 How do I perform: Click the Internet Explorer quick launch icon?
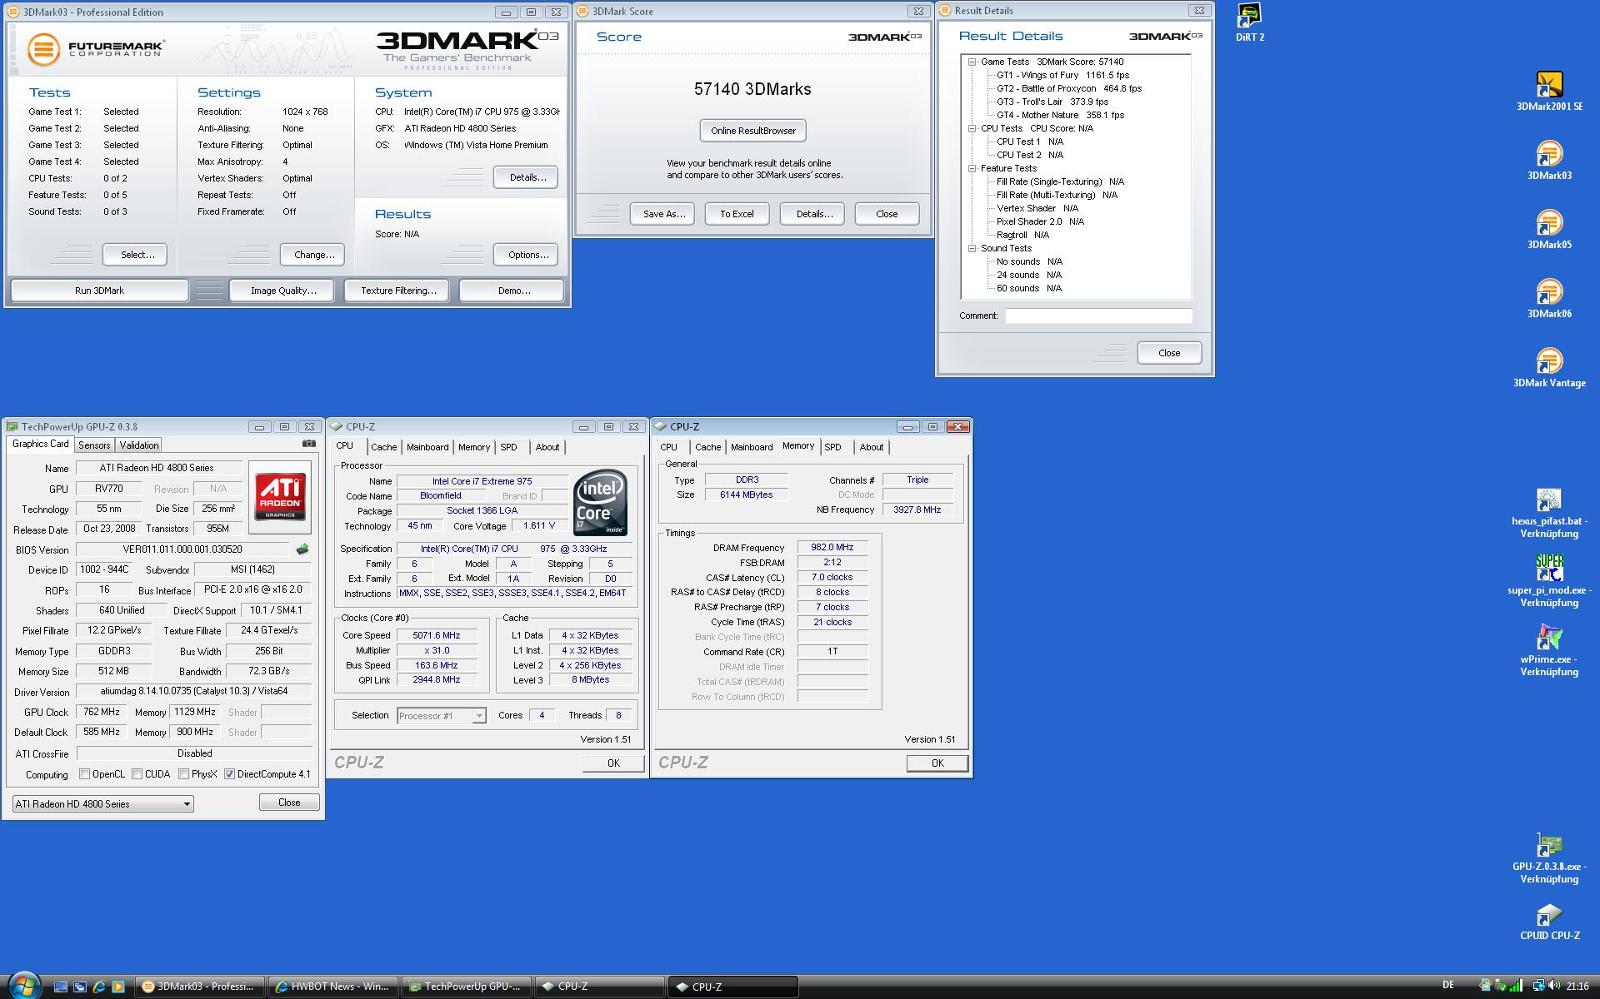(99, 987)
